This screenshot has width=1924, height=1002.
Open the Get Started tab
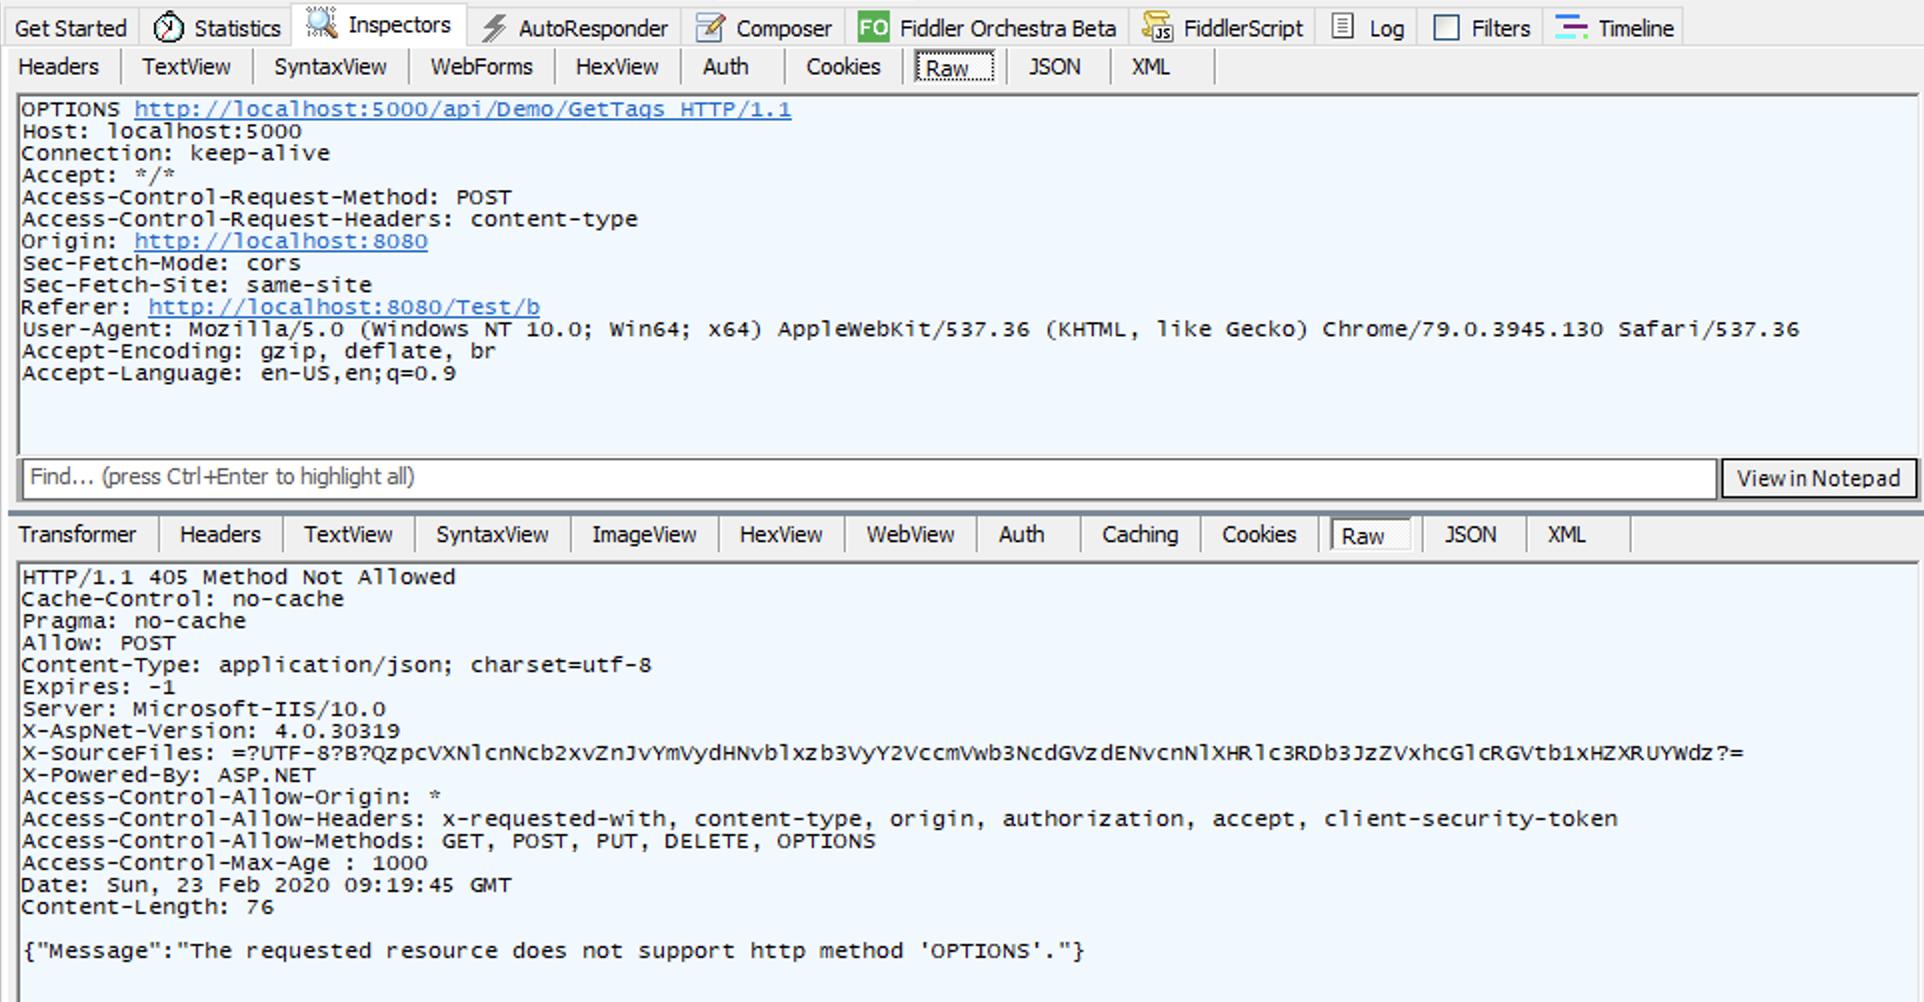pos(71,28)
